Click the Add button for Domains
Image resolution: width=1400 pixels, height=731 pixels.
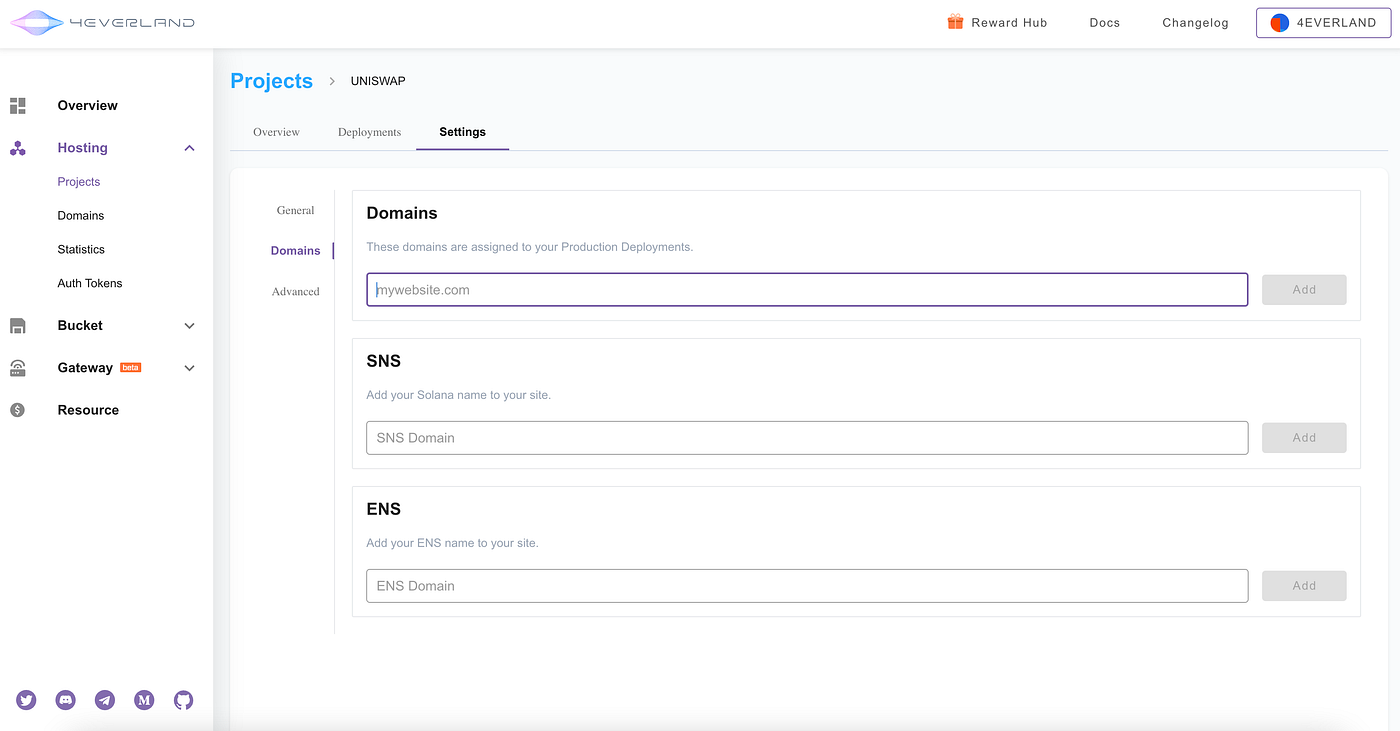1304,290
